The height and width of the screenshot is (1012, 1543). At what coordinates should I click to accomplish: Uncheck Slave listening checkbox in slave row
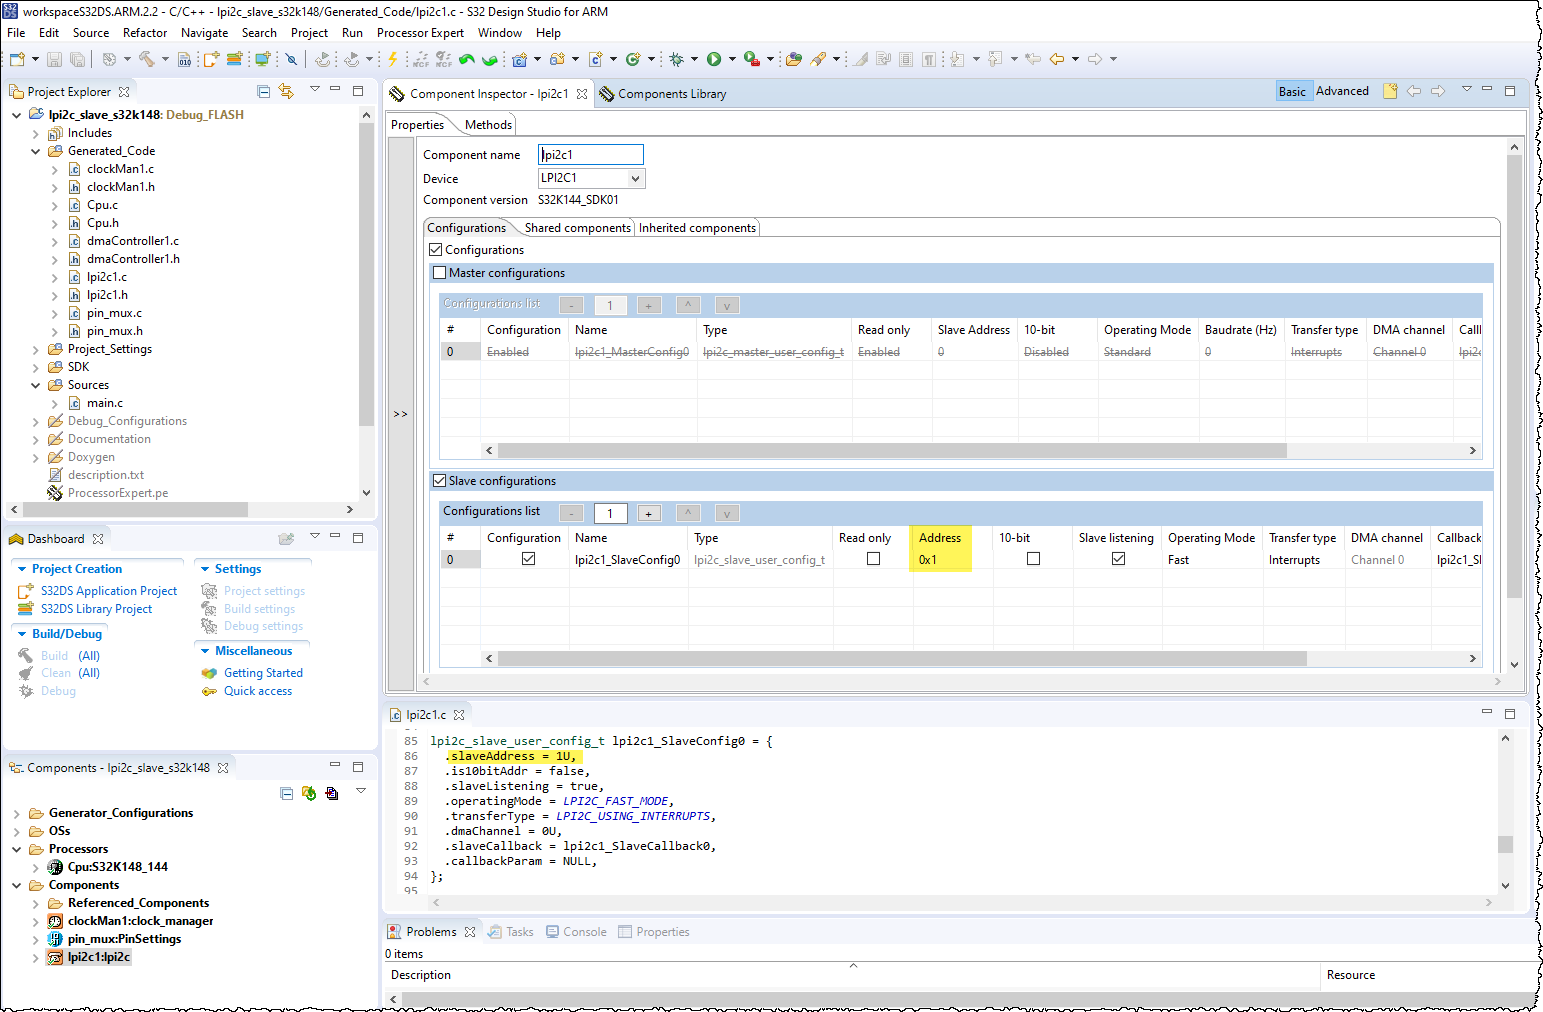1118,559
